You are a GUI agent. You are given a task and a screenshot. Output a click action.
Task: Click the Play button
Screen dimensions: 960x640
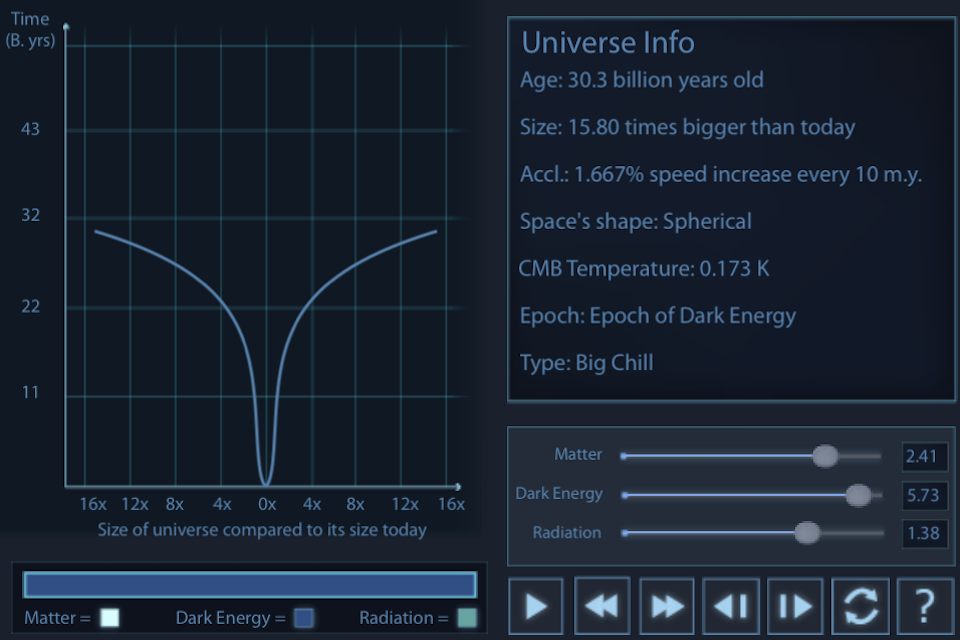point(536,606)
